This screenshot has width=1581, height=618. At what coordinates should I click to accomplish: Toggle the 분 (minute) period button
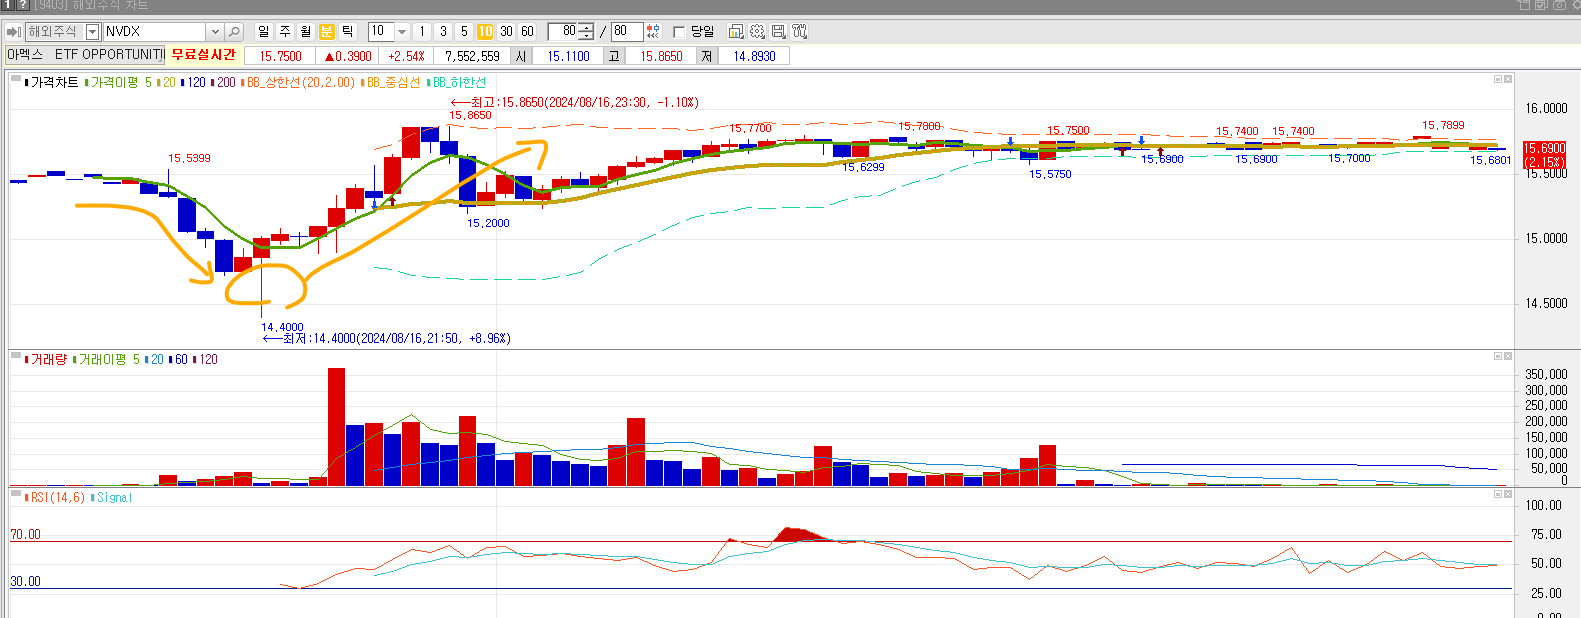click(326, 32)
